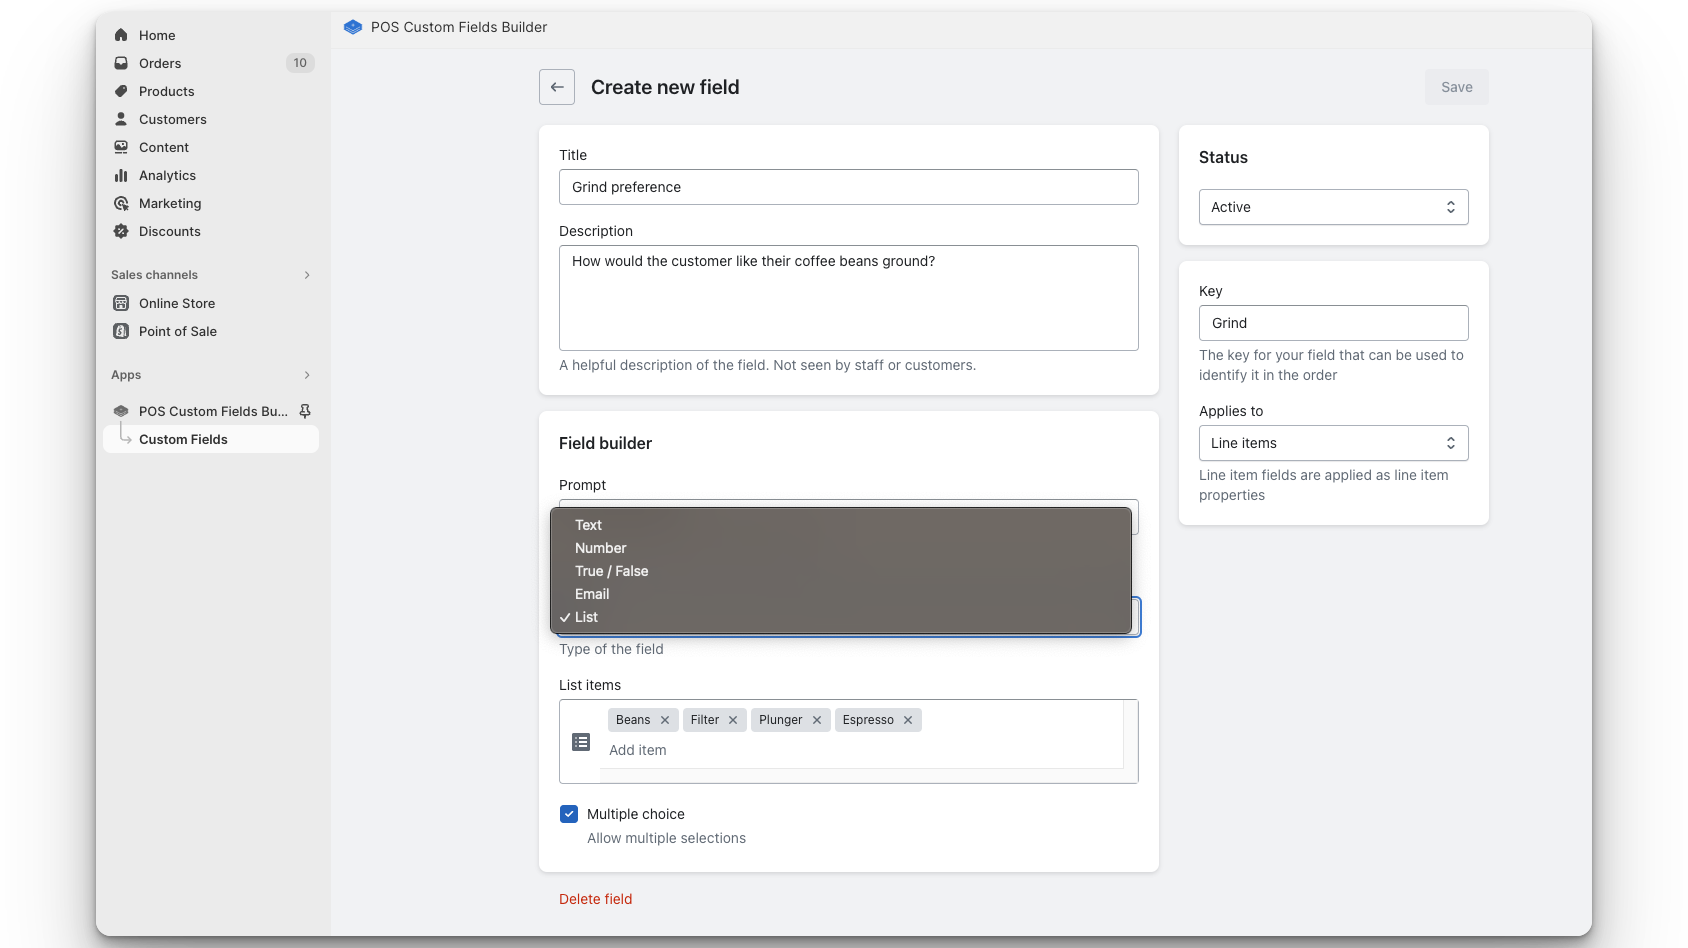This screenshot has height=948, width=1688.
Task: Select the Products icon
Action: (x=121, y=91)
